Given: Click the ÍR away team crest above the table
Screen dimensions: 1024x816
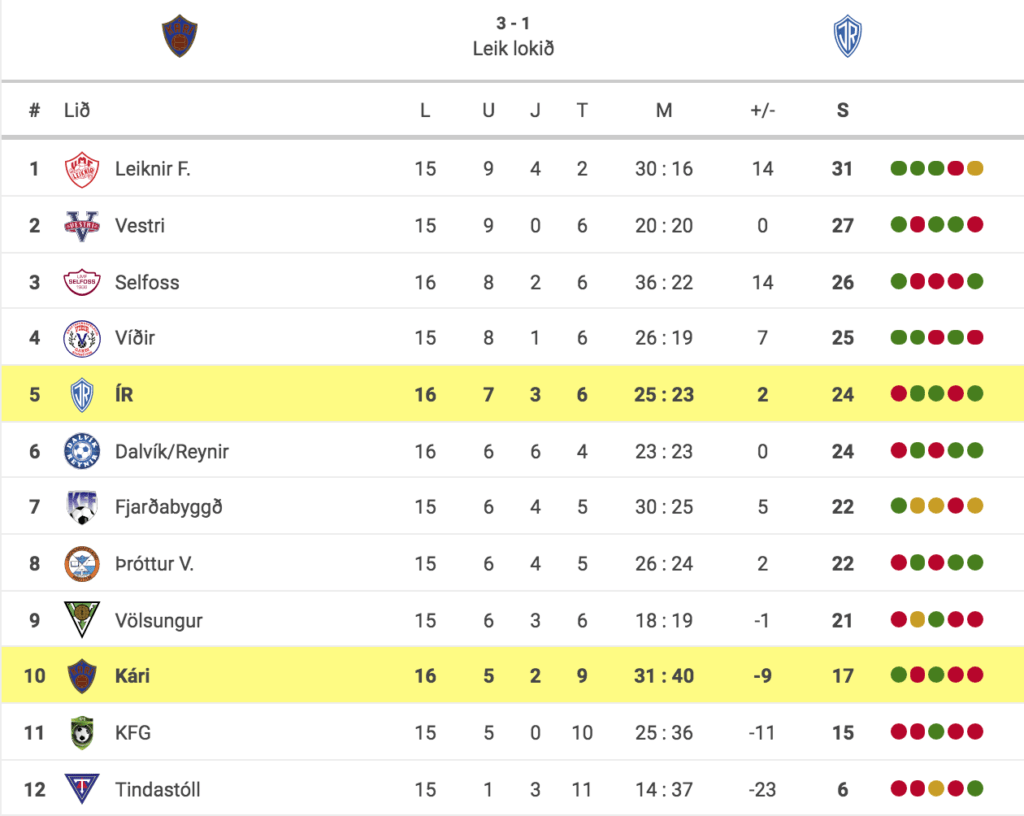Looking at the screenshot, I should click(848, 36).
